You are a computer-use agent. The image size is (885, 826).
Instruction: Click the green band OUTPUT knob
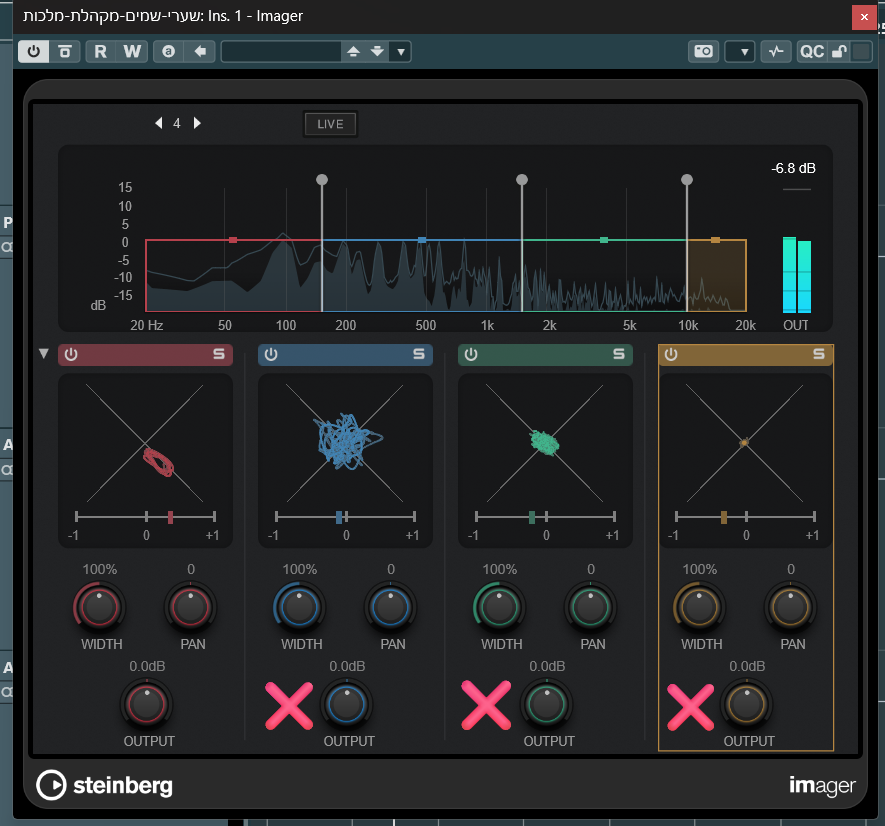[546, 705]
